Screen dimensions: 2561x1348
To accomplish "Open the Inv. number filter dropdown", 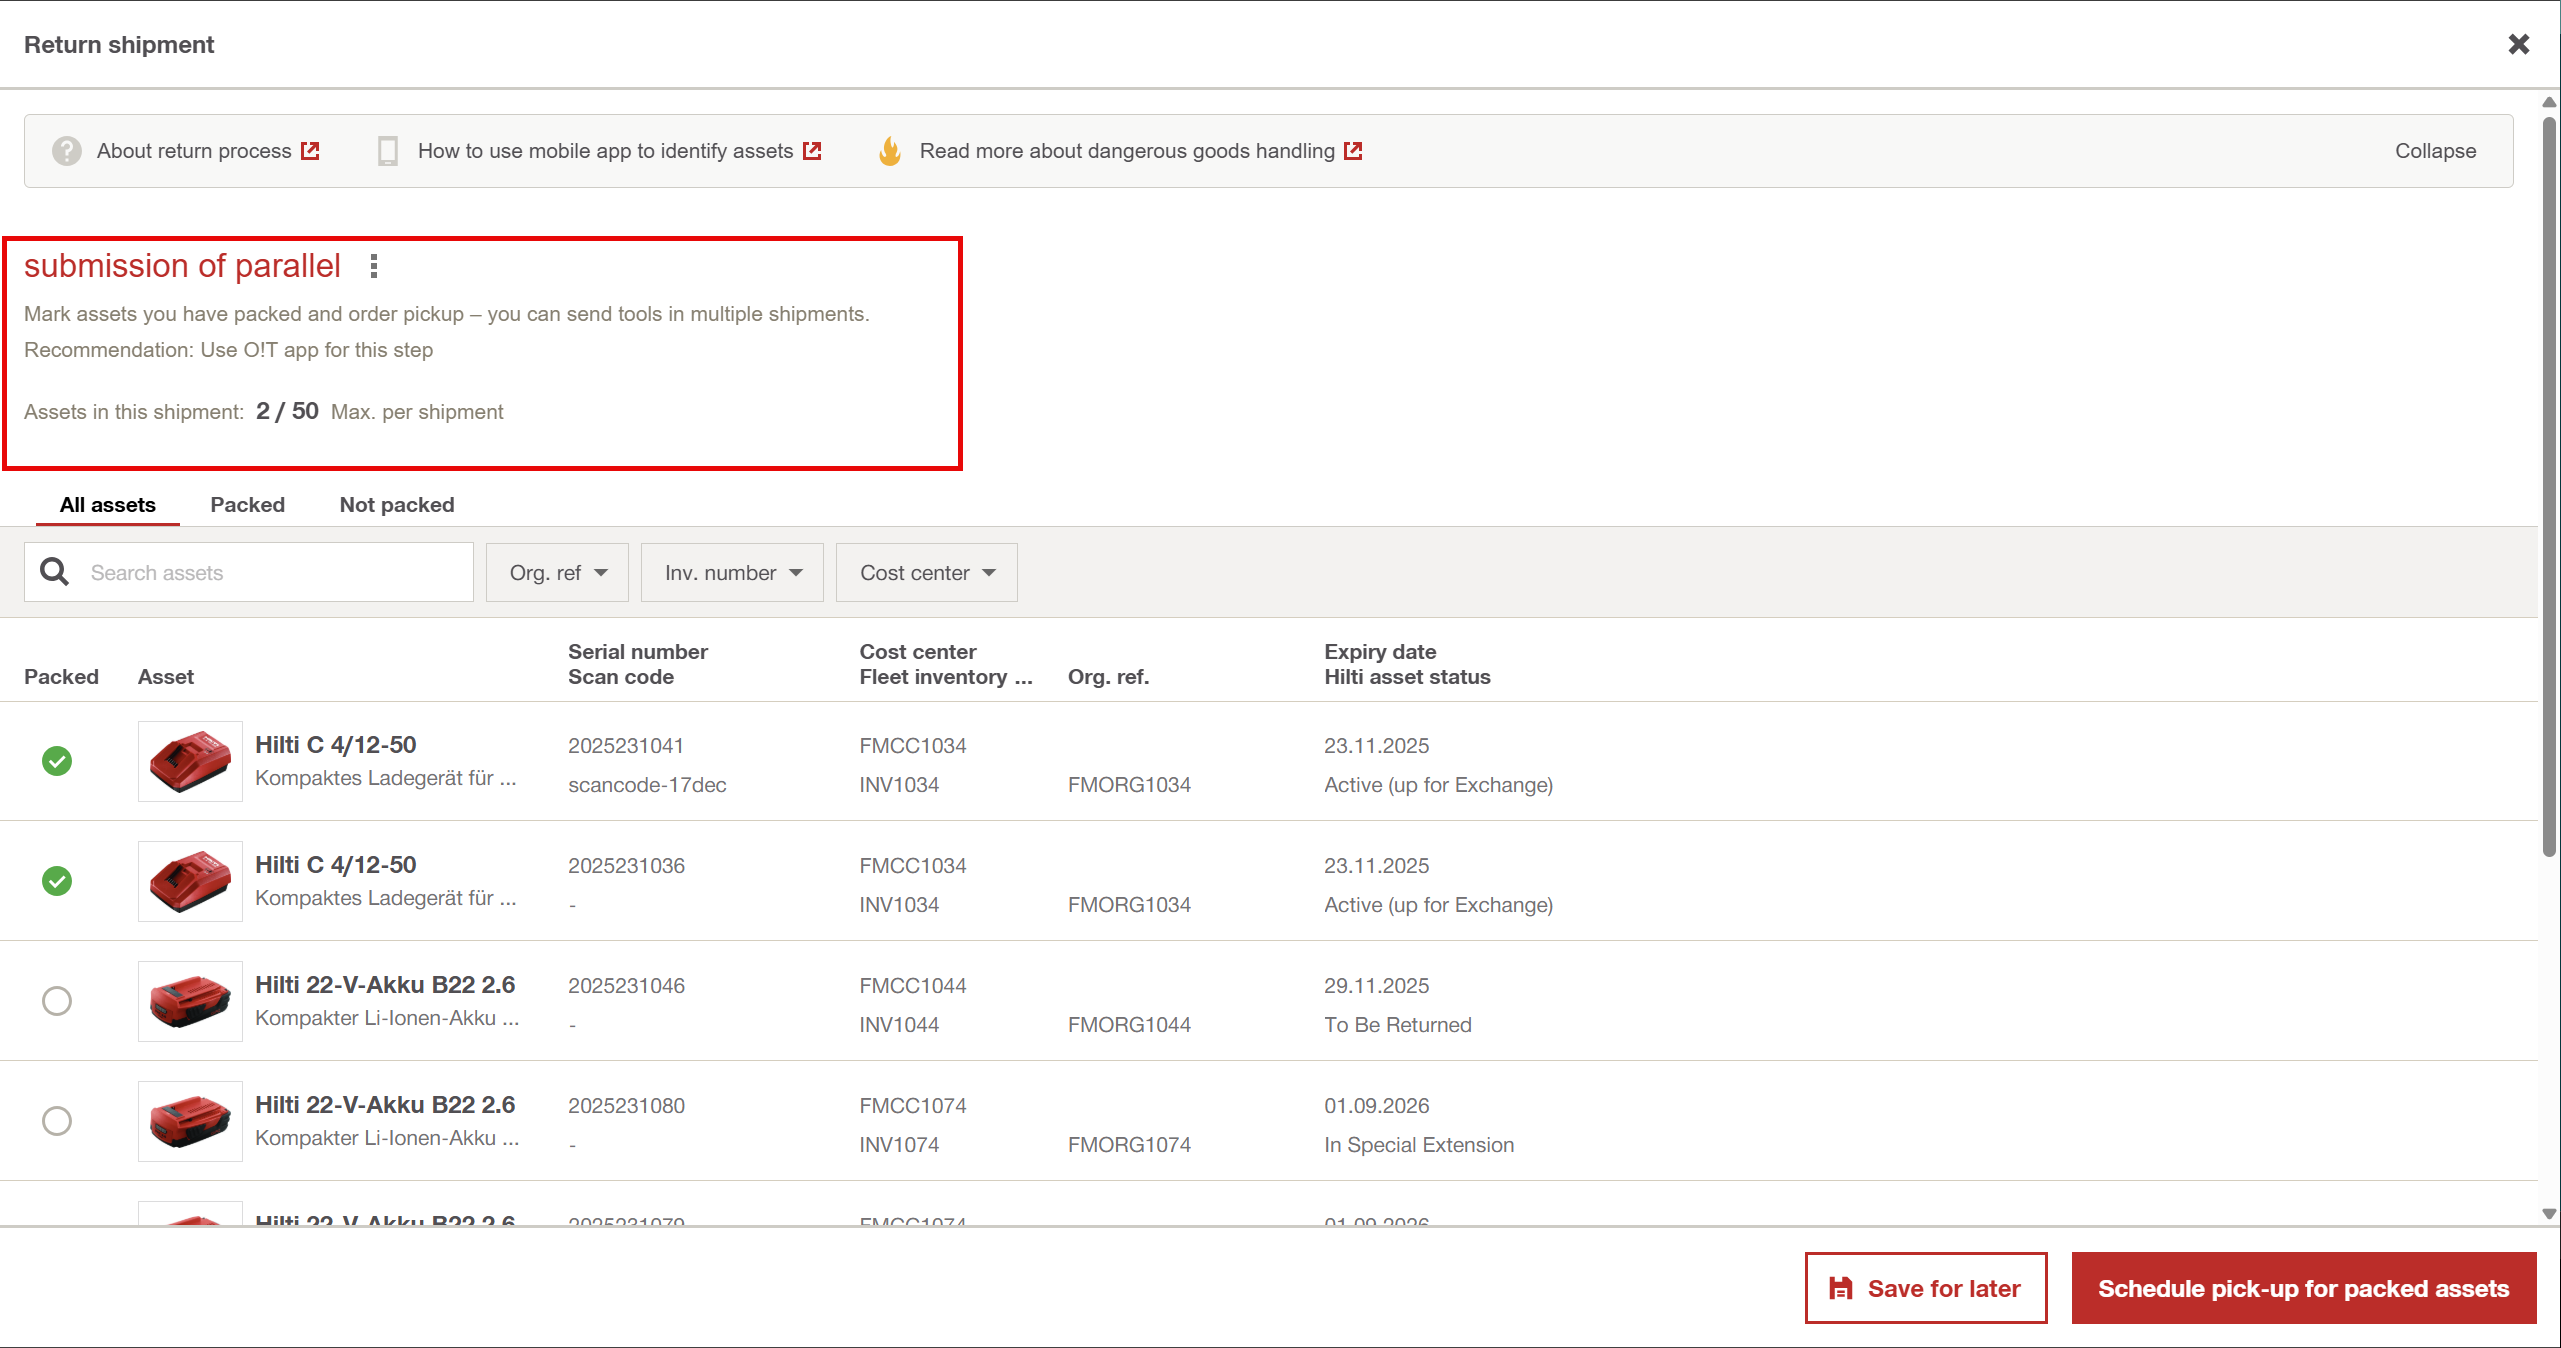I will point(732,573).
